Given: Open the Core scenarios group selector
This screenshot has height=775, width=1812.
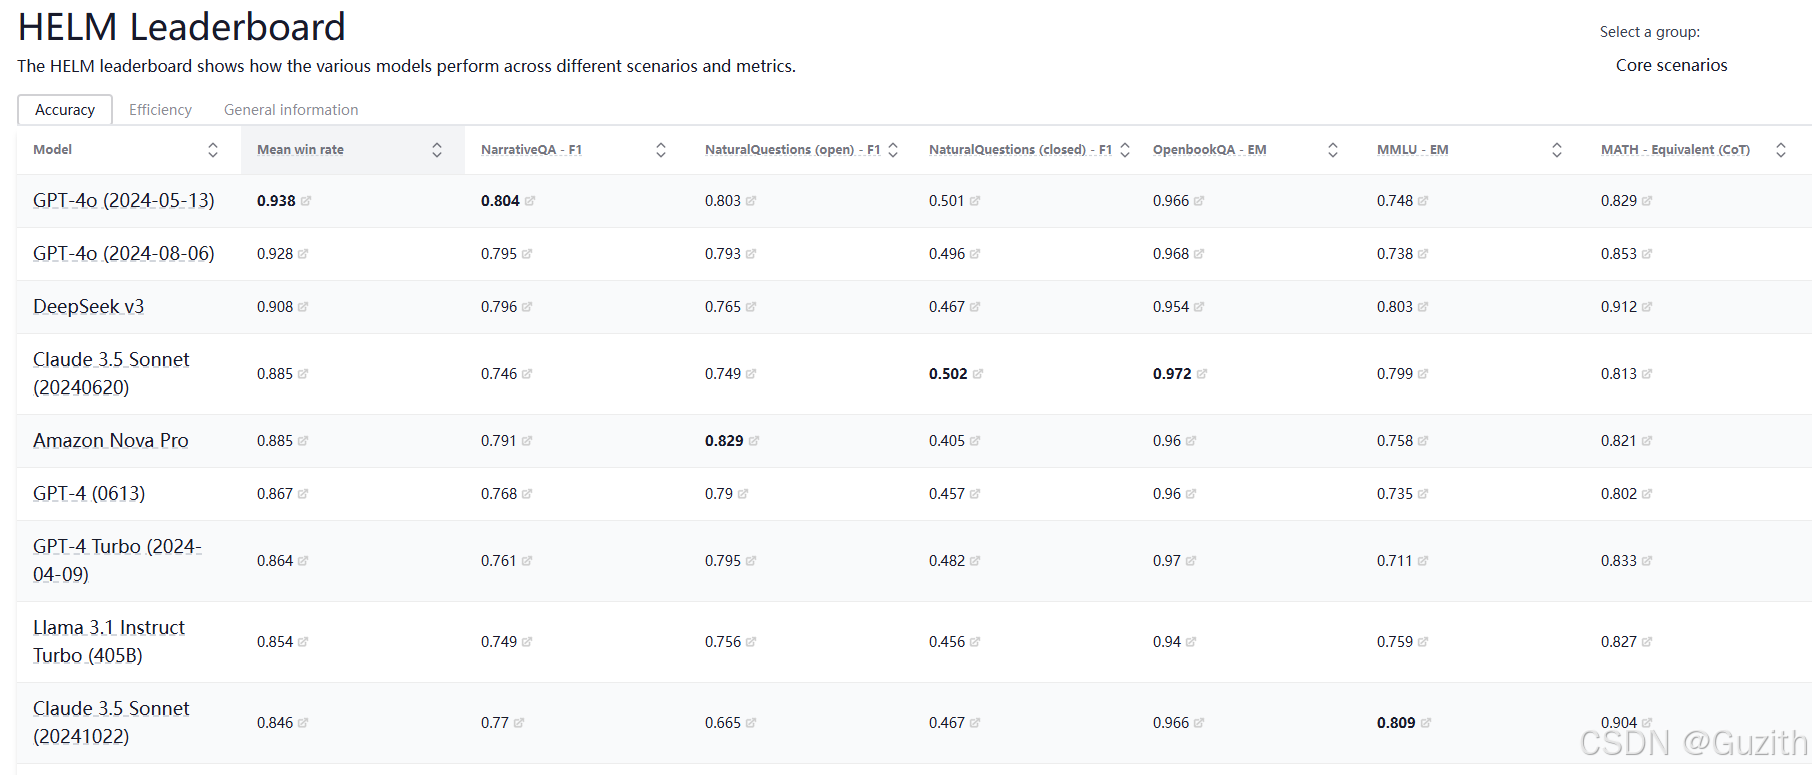Looking at the screenshot, I should coord(1671,65).
